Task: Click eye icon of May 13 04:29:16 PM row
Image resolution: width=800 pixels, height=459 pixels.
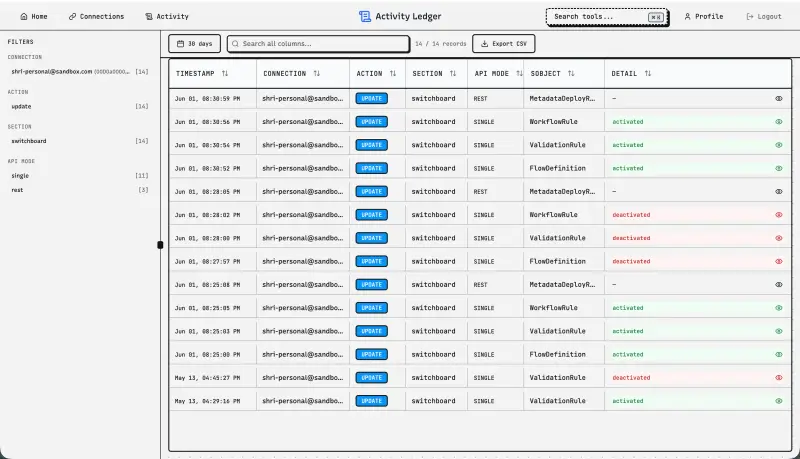Action: coord(779,401)
